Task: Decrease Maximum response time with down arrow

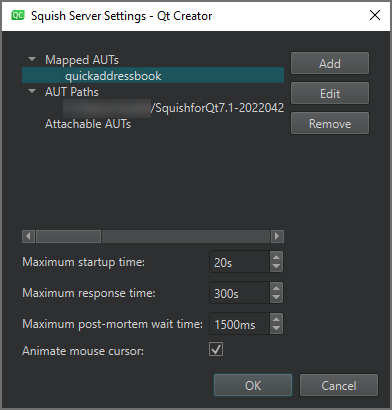Action: point(276,298)
